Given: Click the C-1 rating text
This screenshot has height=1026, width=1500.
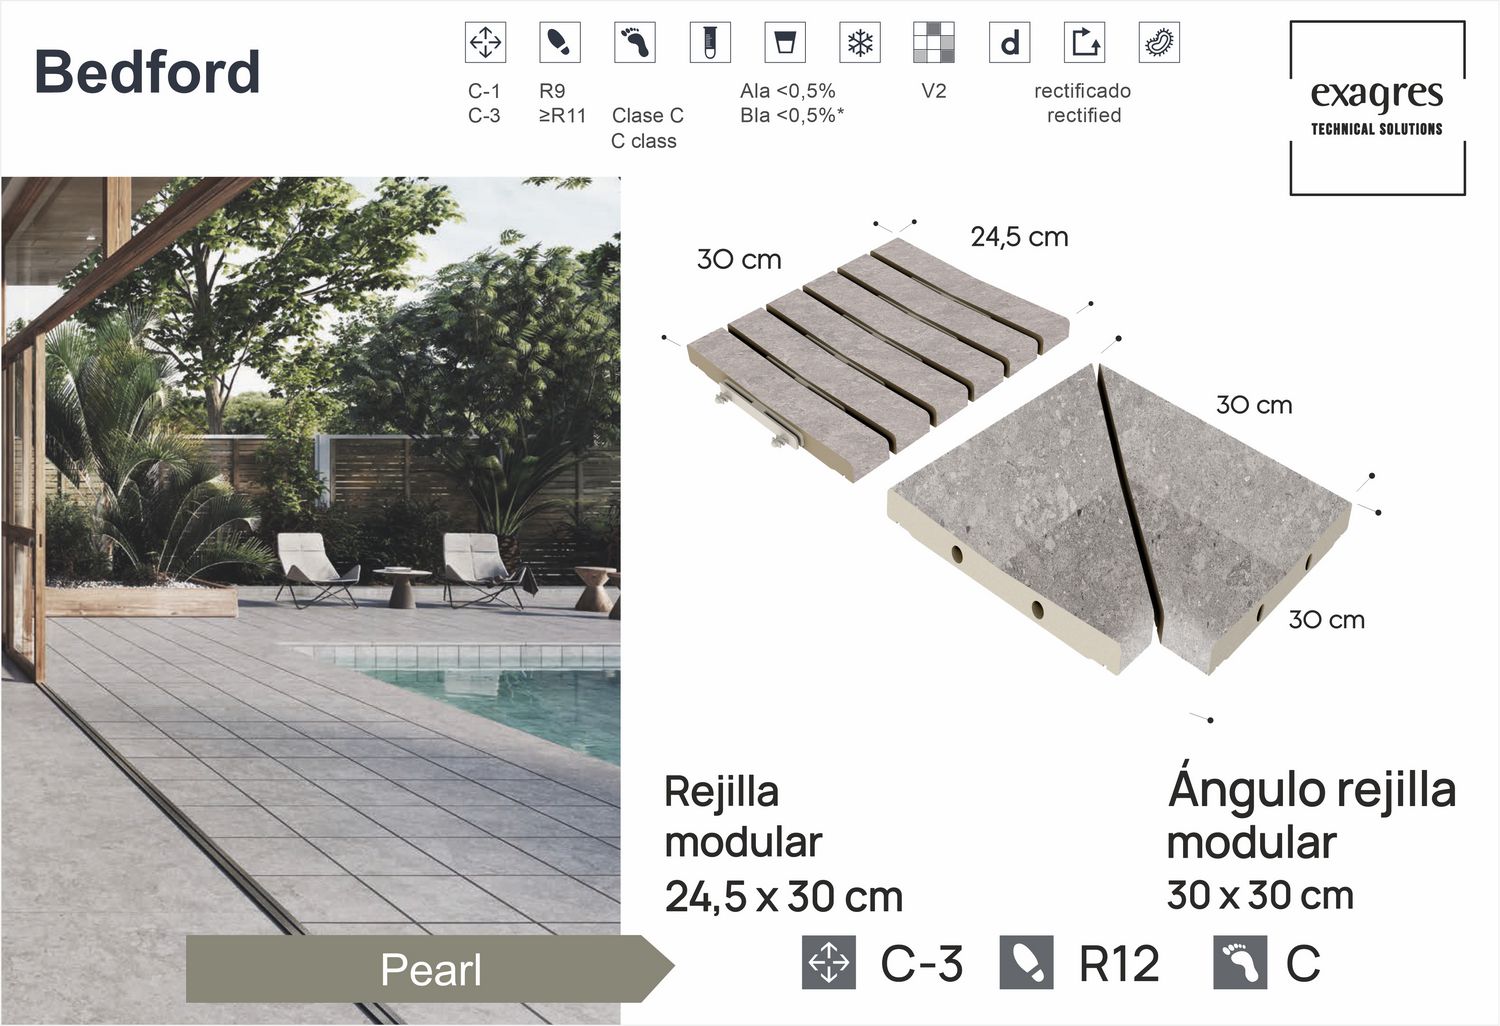Looking at the screenshot, I should (484, 91).
